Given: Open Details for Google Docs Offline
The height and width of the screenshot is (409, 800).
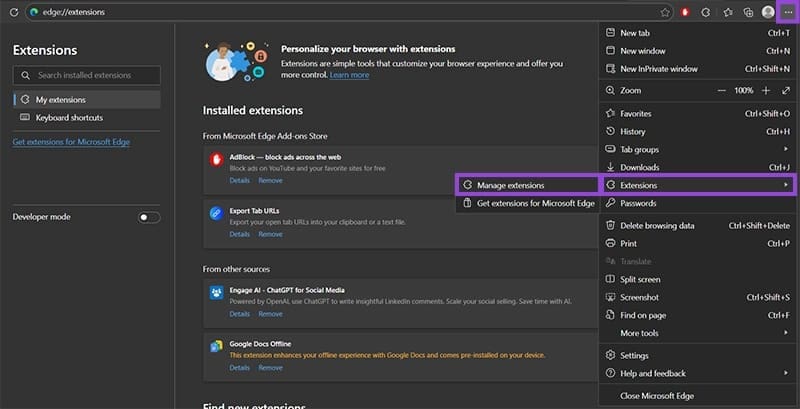Looking at the screenshot, I should (239, 368).
